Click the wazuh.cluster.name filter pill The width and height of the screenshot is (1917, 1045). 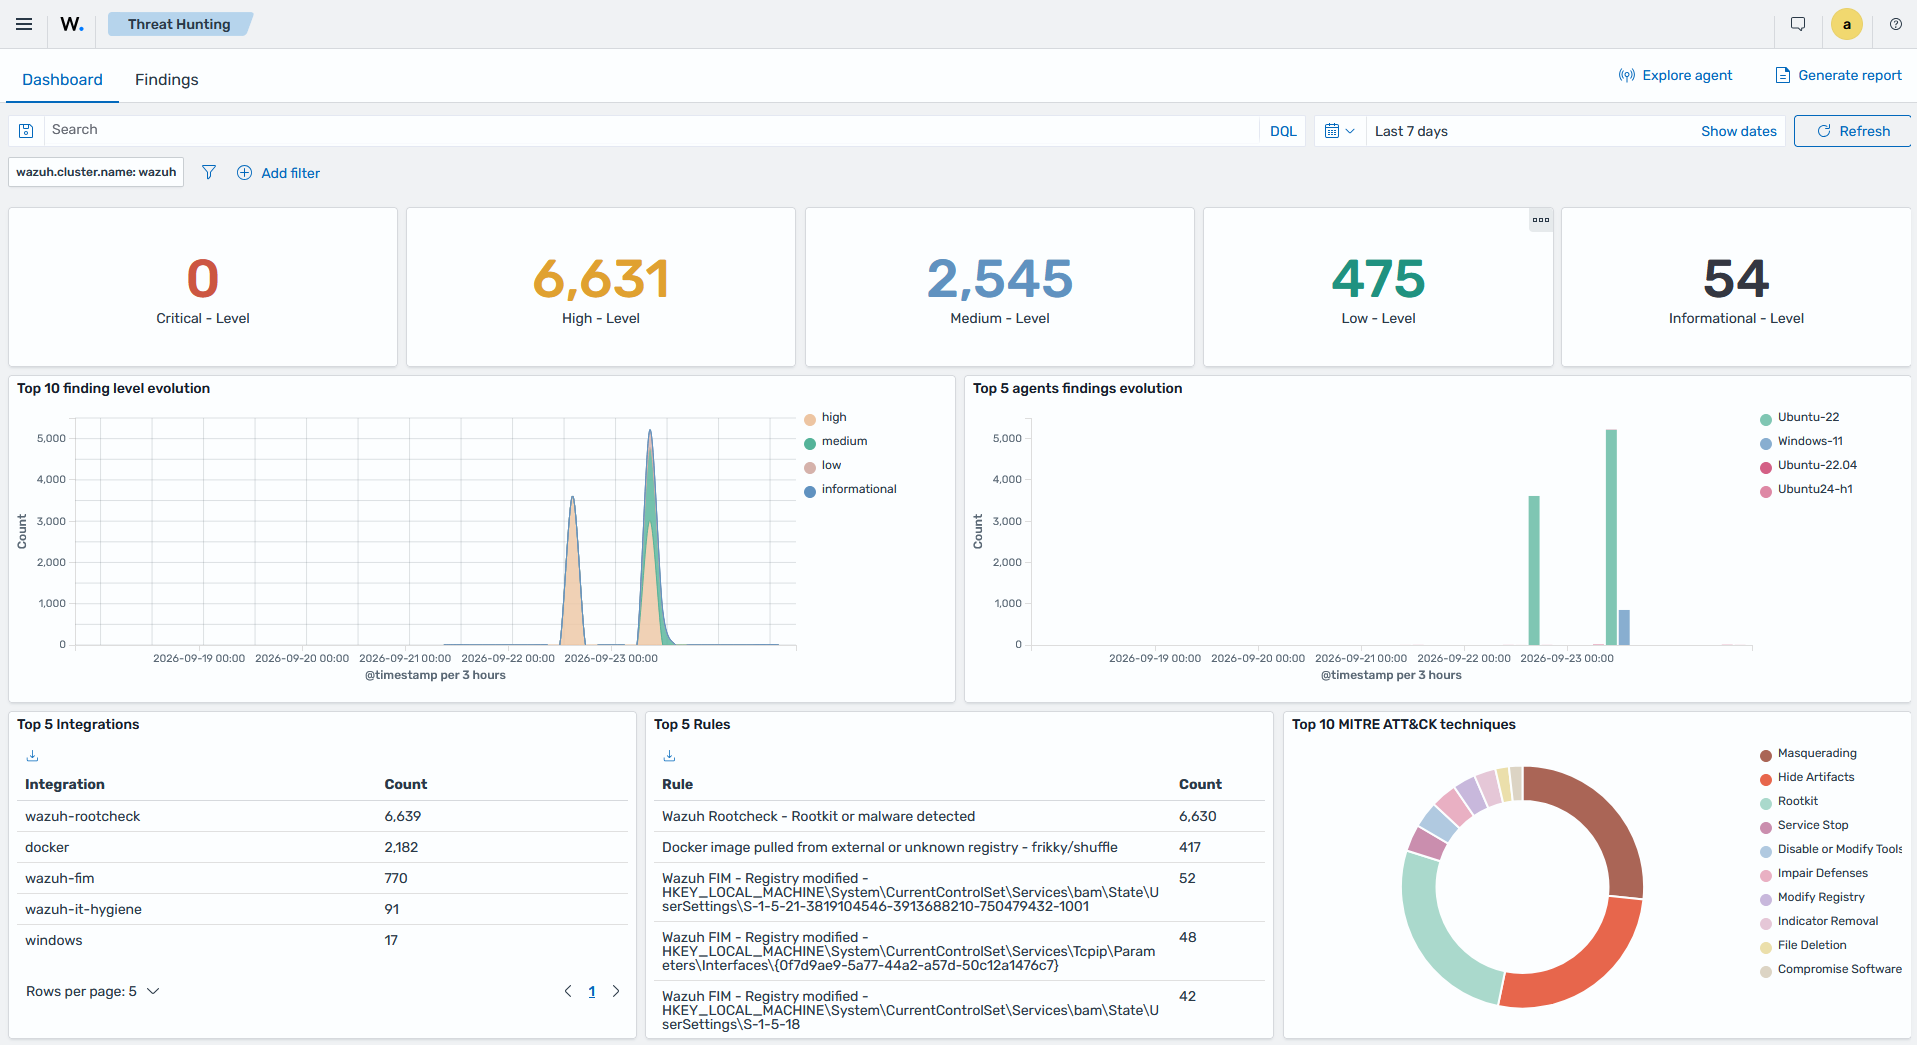[96, 172]
